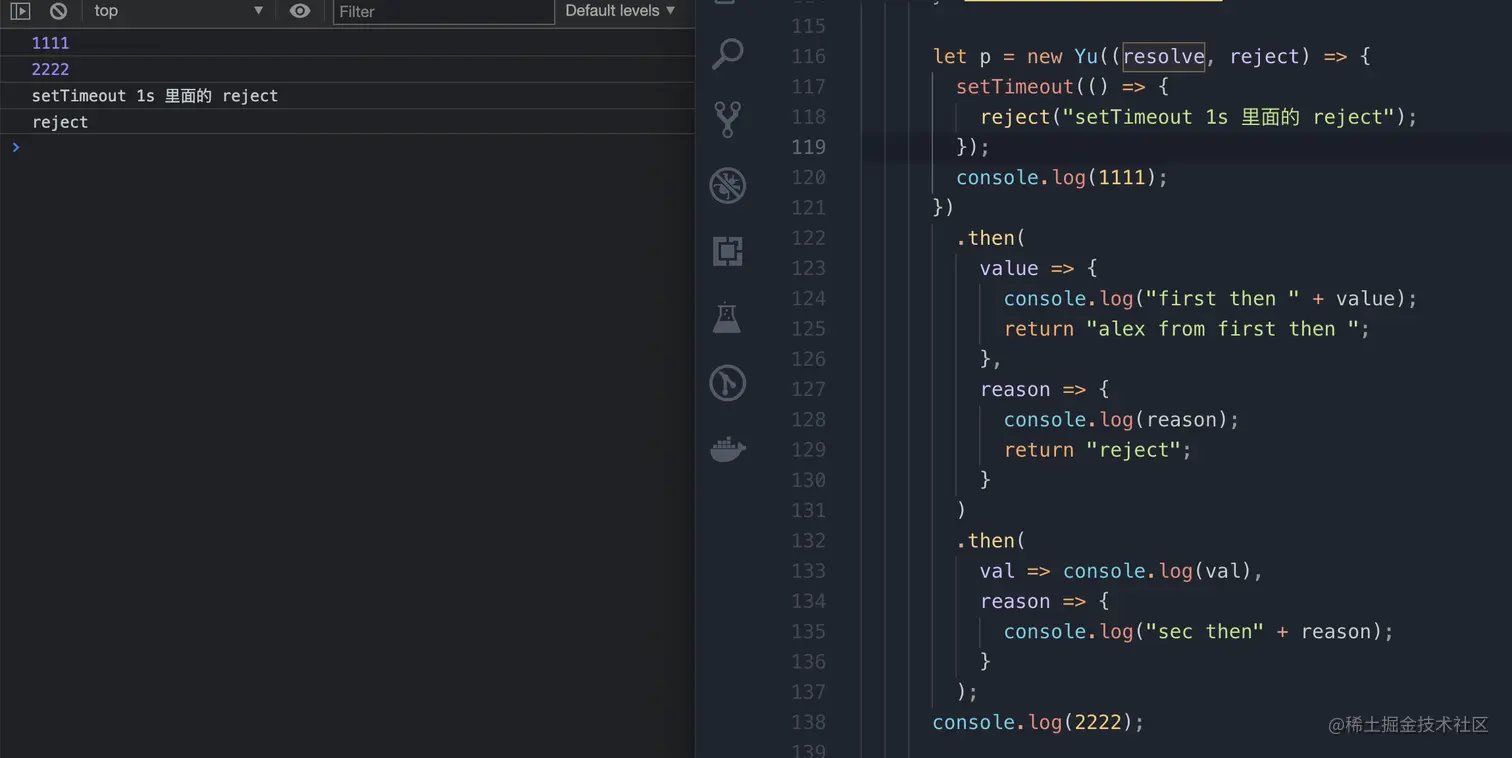Open the Run and Debug bug icon
The width and height of the screenshot is (1512, 758).
(x=727, y=185)
